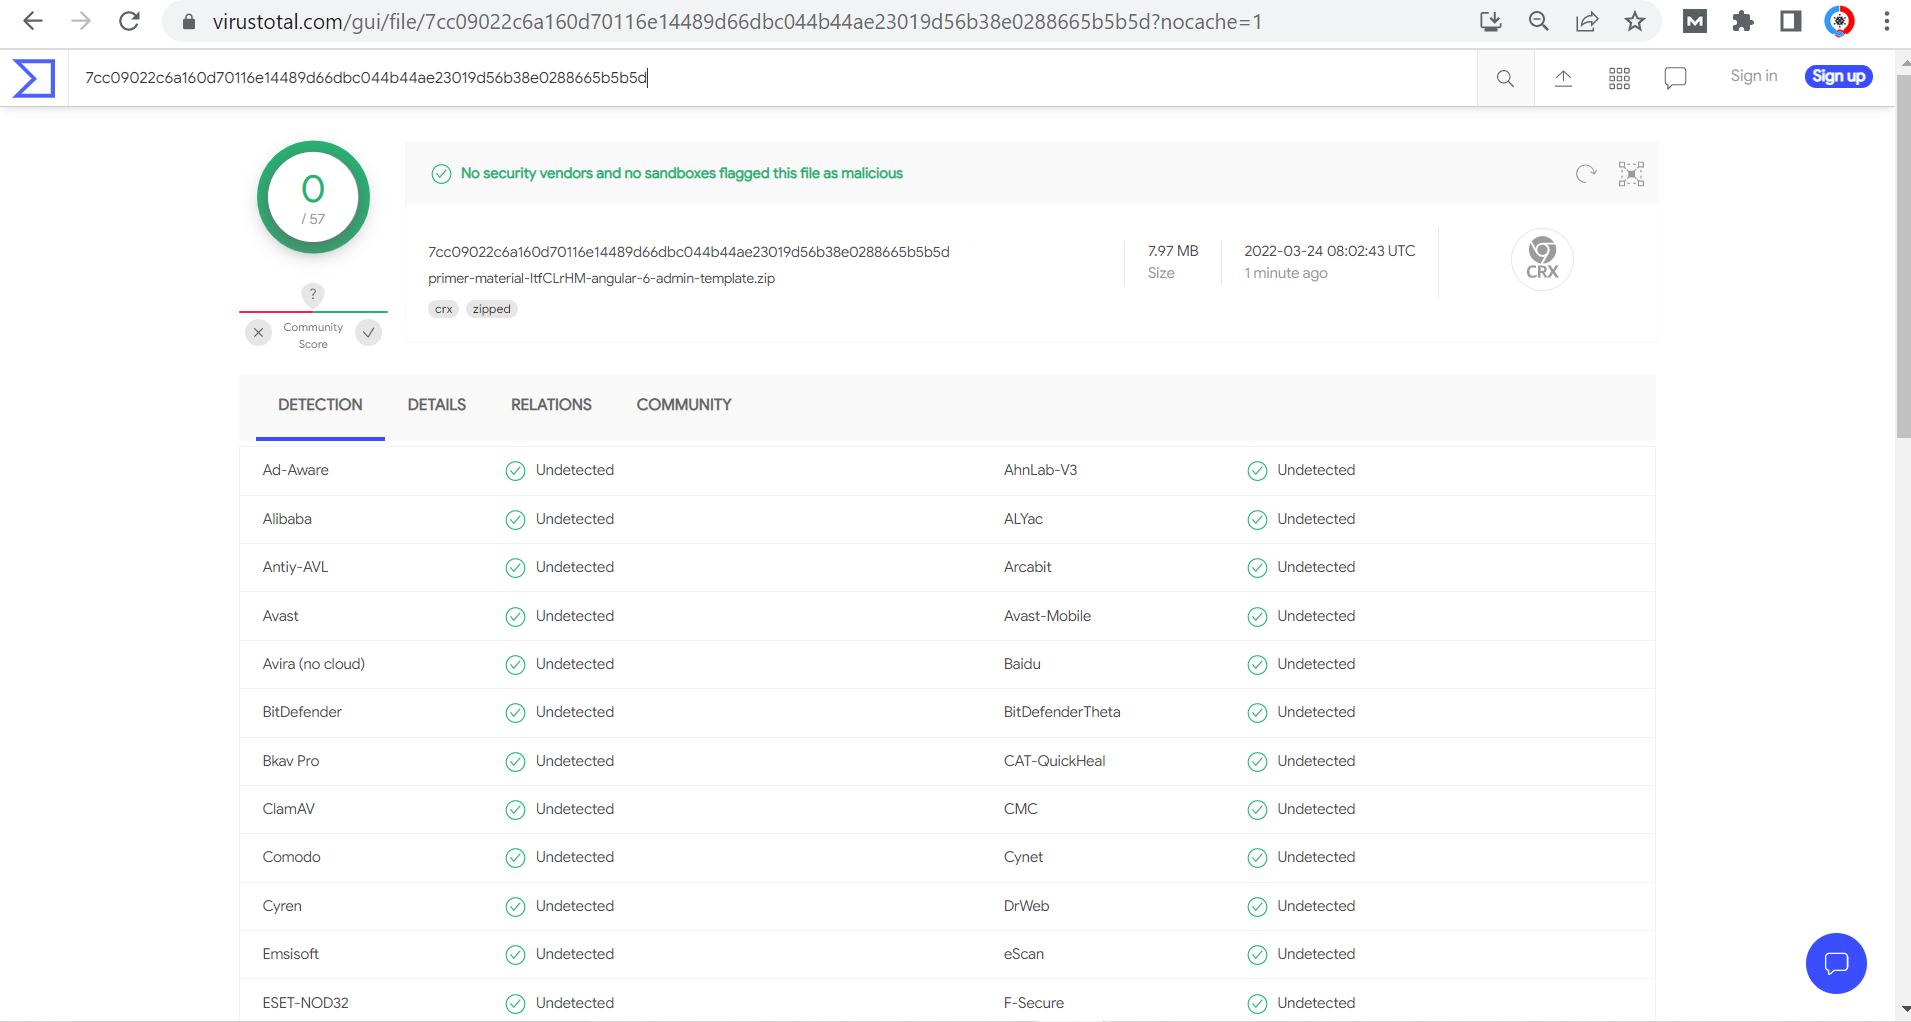Click the file hash text in summary
This screenshot has width=1911, height=1022.
689,252
